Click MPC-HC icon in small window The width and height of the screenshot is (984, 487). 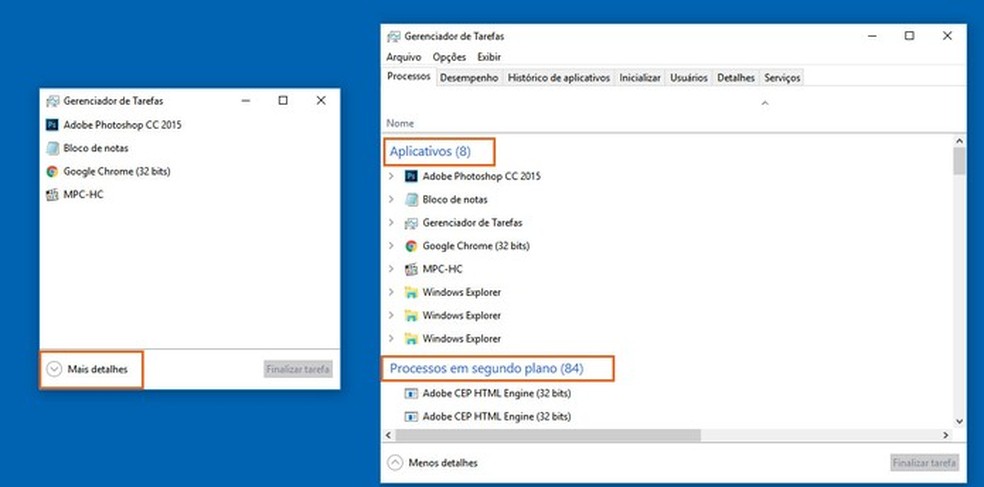52,195
